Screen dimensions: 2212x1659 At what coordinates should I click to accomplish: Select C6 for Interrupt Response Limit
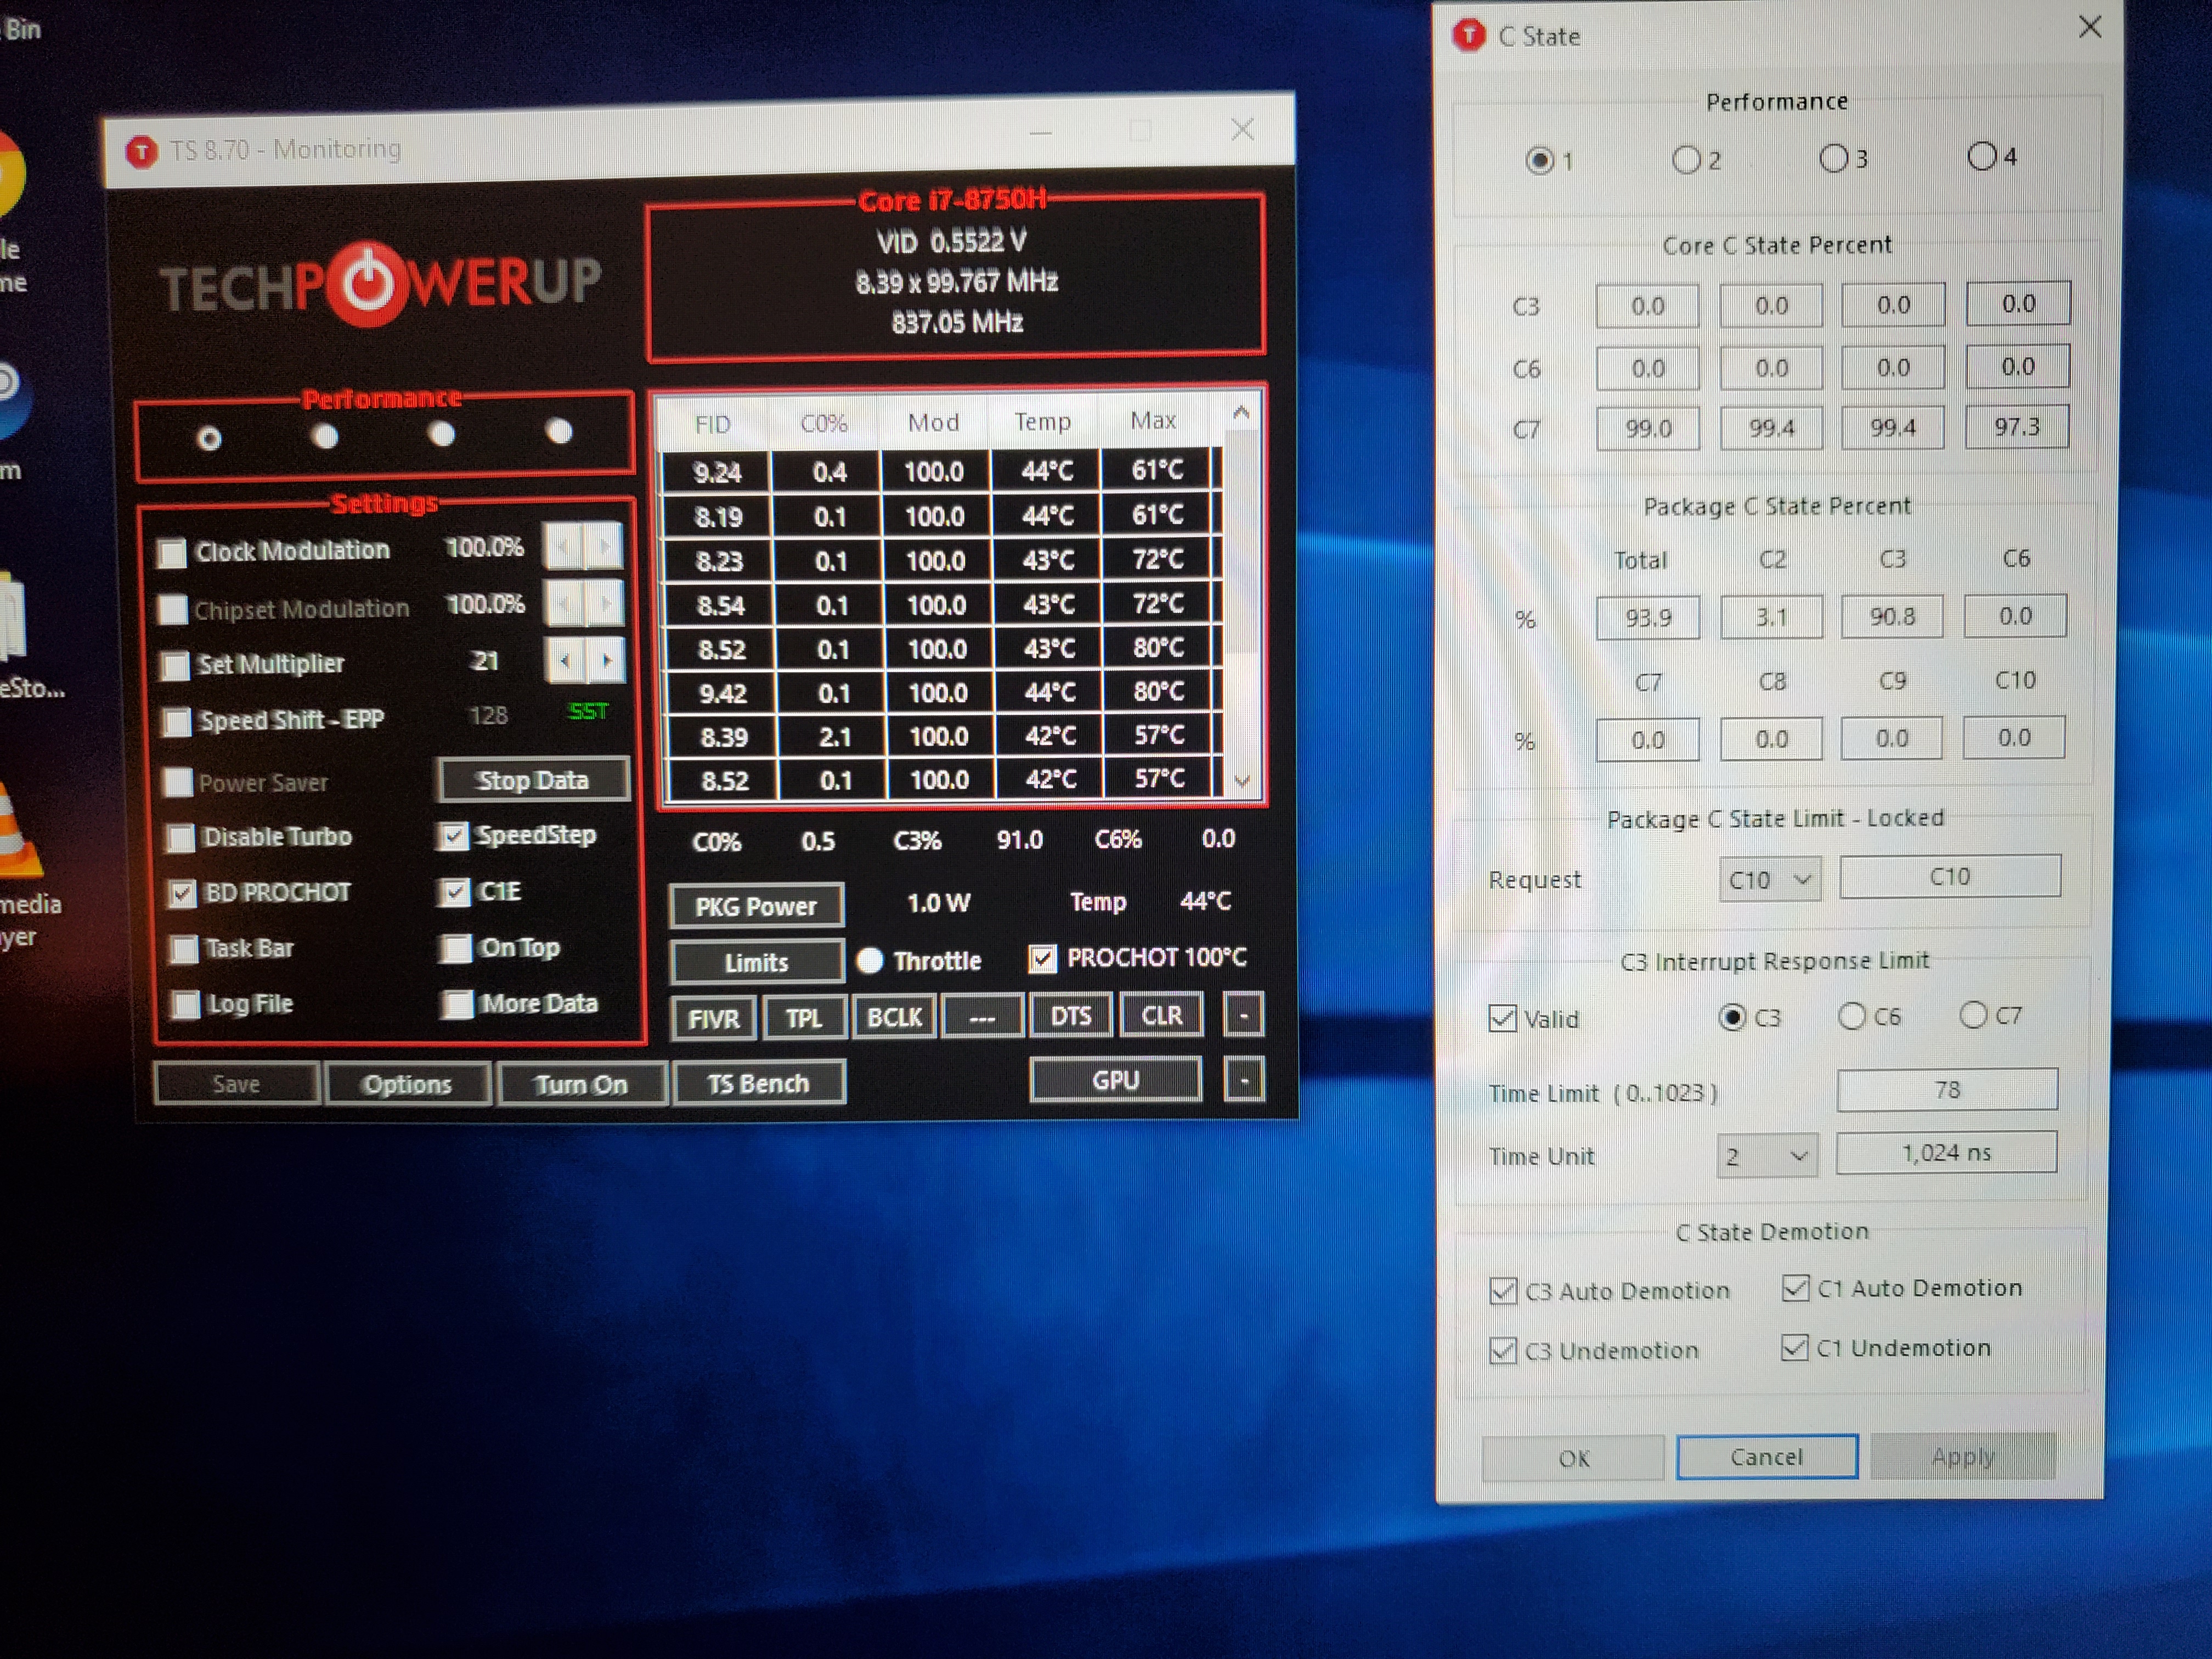click(x=1852, y=1016)
